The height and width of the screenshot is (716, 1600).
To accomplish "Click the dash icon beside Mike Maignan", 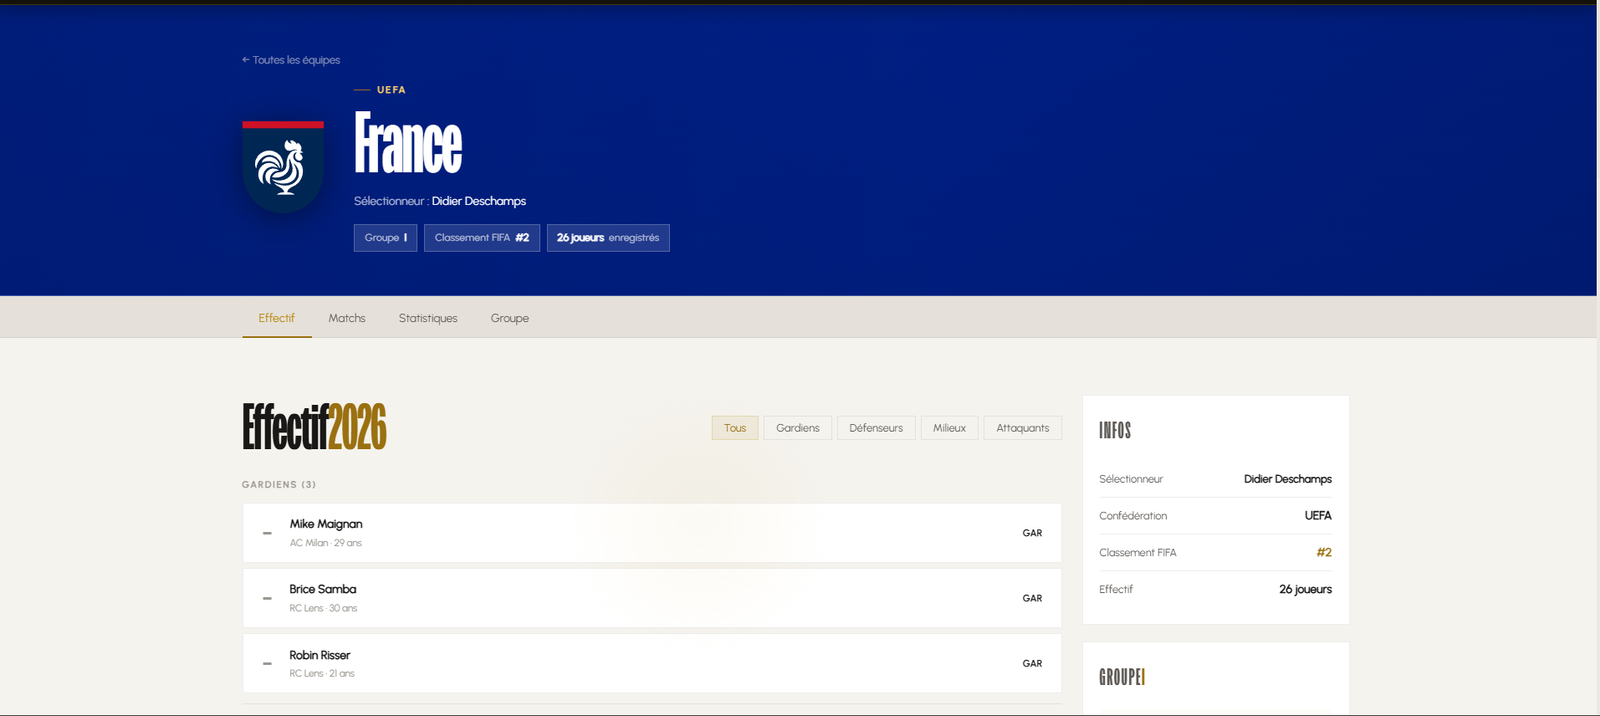I will point(267,533).
